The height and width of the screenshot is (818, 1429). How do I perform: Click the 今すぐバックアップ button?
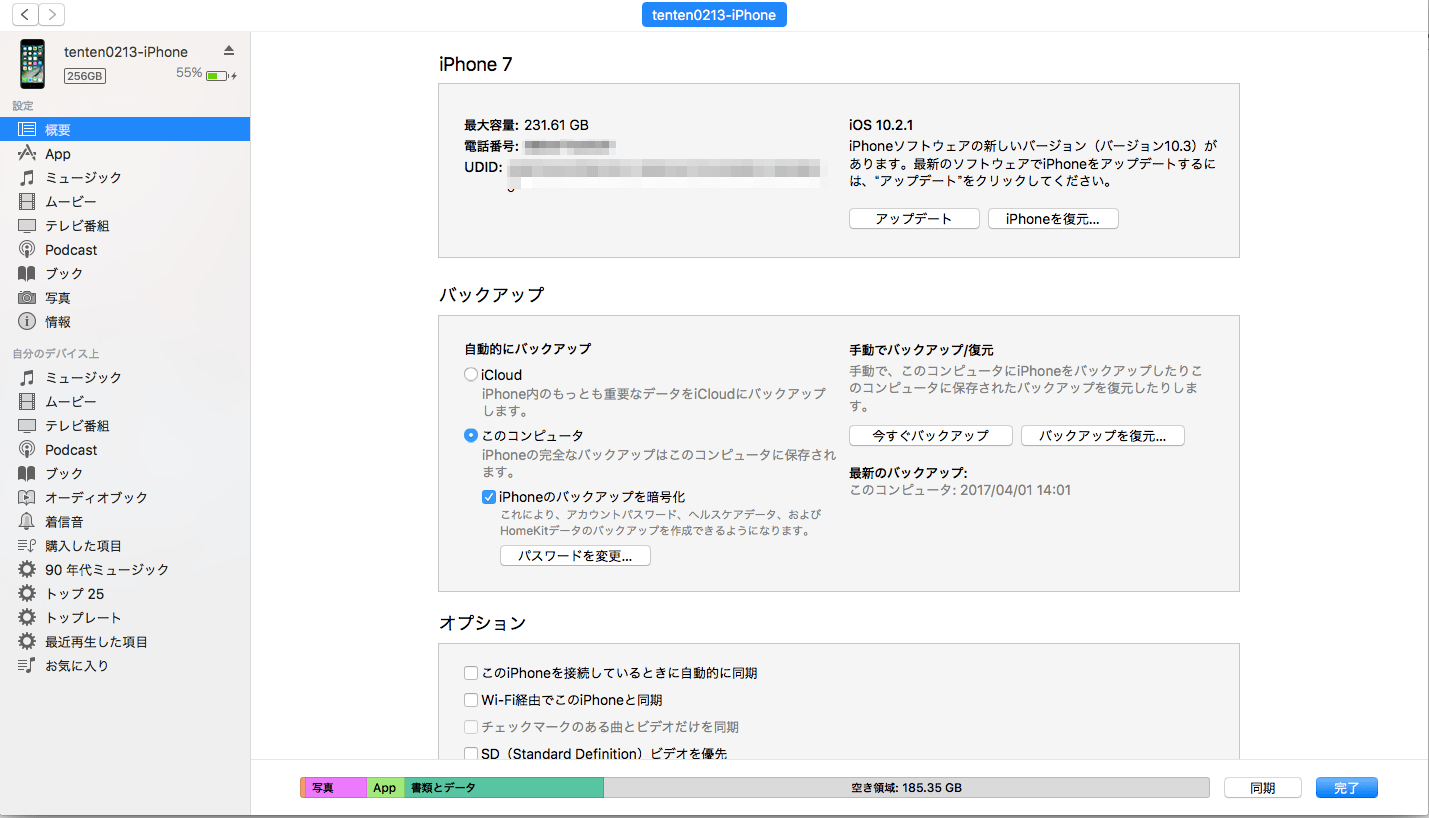click(x=929, y=435)
